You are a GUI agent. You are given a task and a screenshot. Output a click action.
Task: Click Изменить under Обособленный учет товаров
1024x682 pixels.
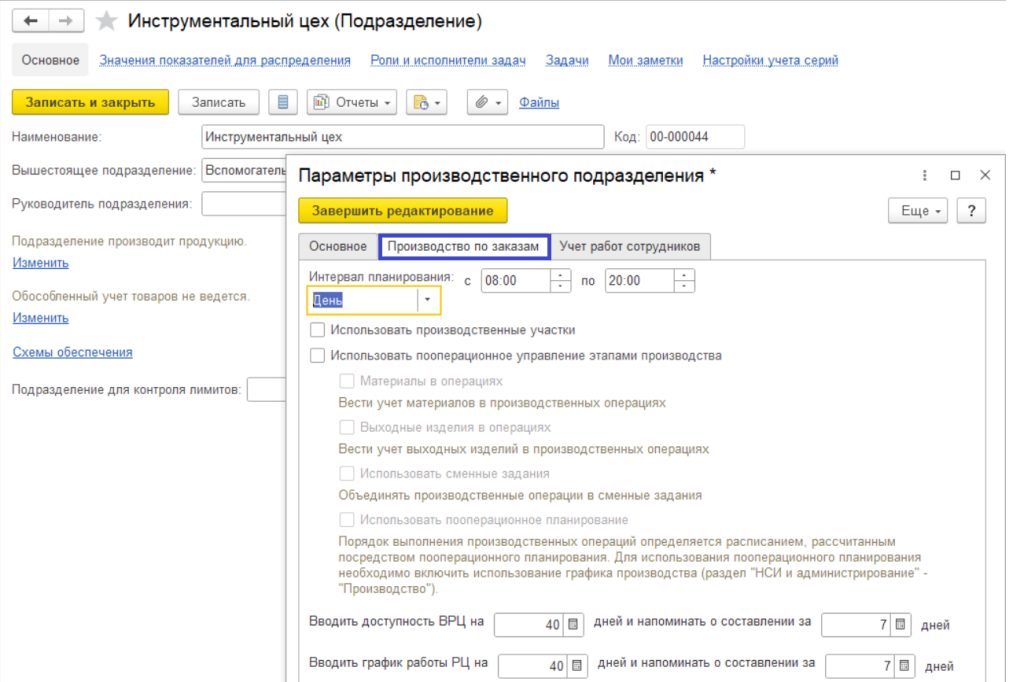coord(40,317)
